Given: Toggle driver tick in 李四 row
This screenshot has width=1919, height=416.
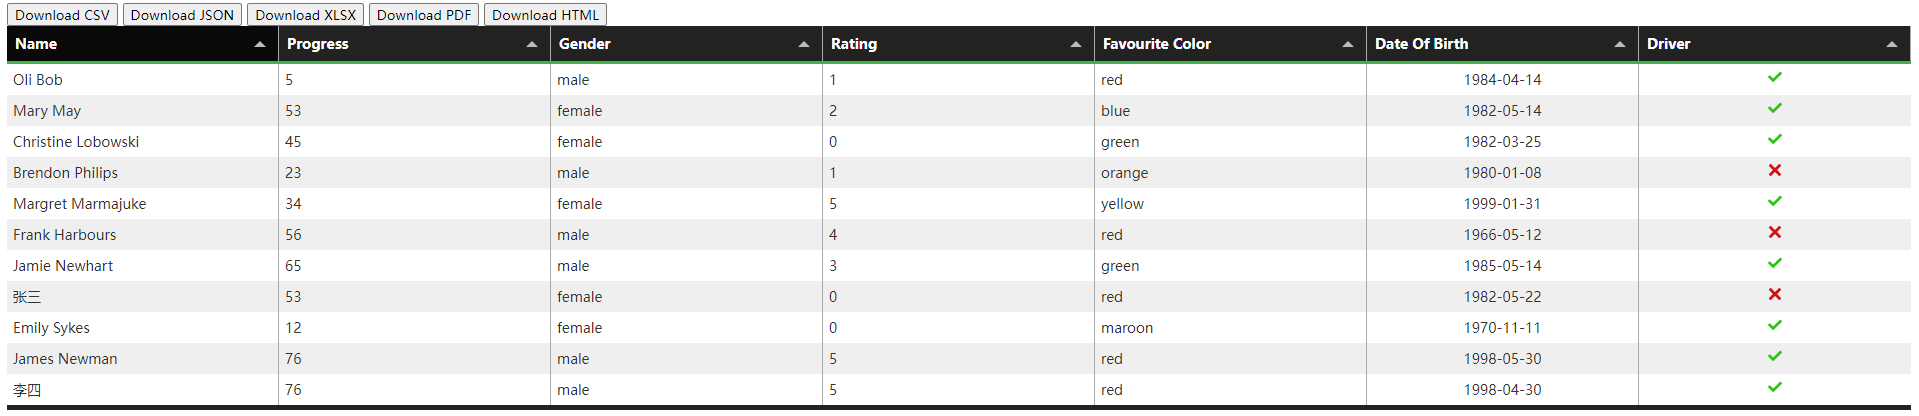Looking at the screenshot, I should click(1774, 388).
